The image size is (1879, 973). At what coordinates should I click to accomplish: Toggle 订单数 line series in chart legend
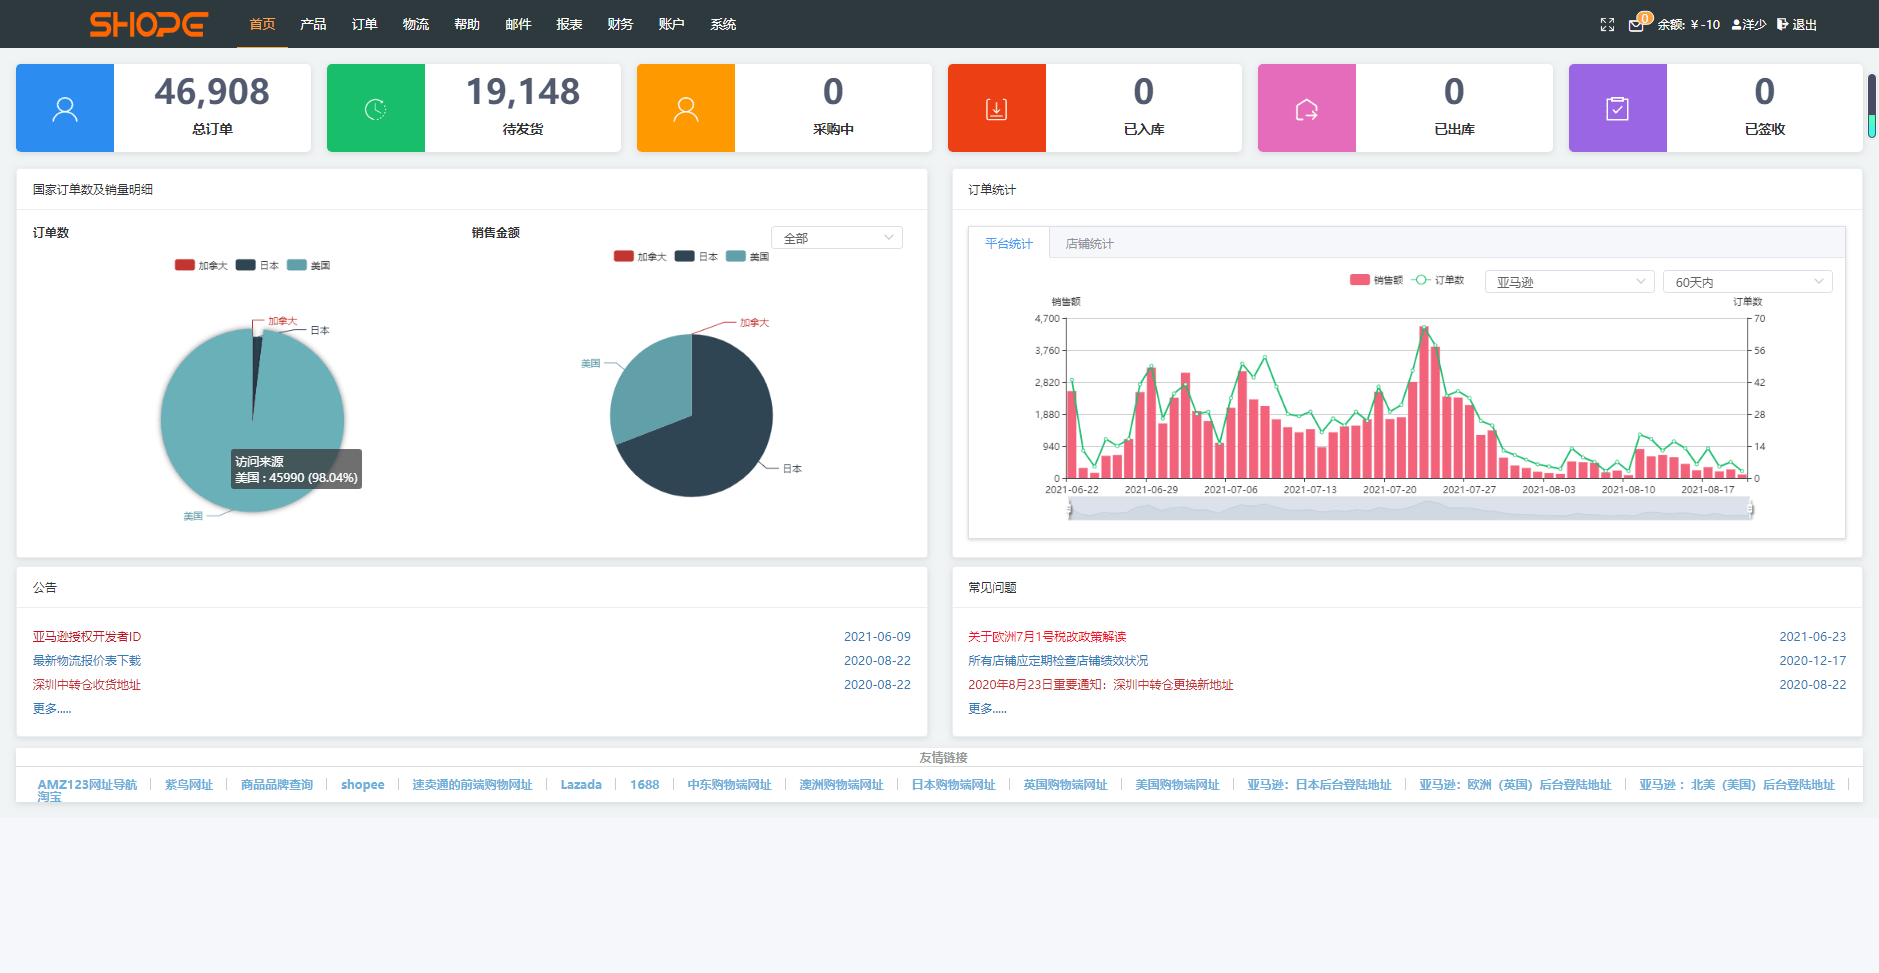pos(1438,280)
